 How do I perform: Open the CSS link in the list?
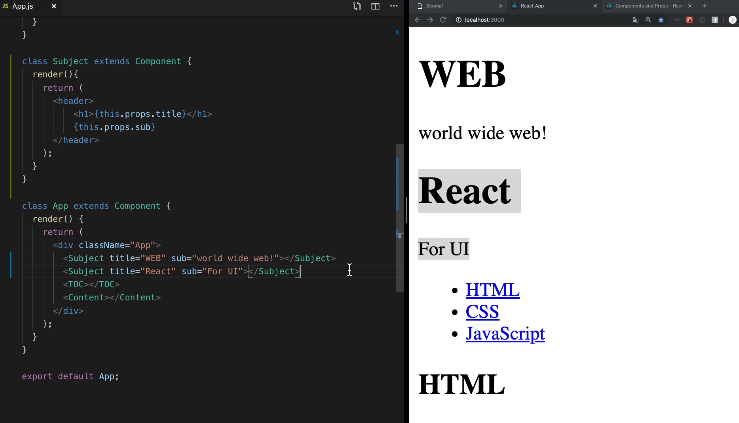tap(482, 312)
